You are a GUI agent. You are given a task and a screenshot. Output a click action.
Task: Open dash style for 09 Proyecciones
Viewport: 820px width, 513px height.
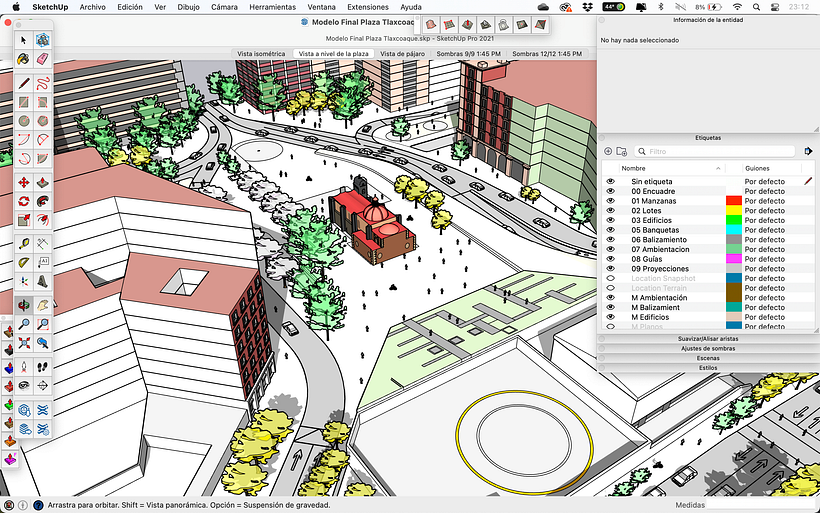pos(765,269)
